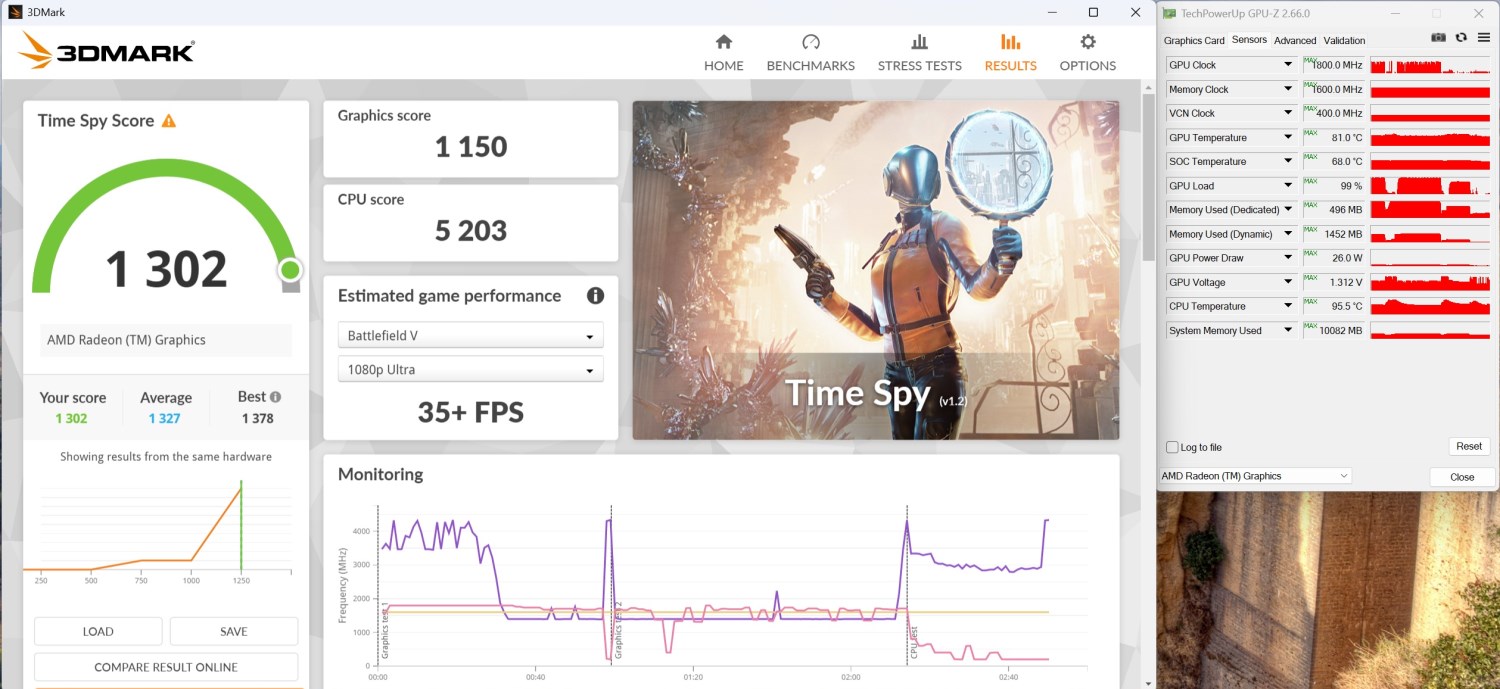Open the AMD Radeon GPU selector in GPU-Z
Viewport: 1500px width, 689px height.
(1255, 476)
